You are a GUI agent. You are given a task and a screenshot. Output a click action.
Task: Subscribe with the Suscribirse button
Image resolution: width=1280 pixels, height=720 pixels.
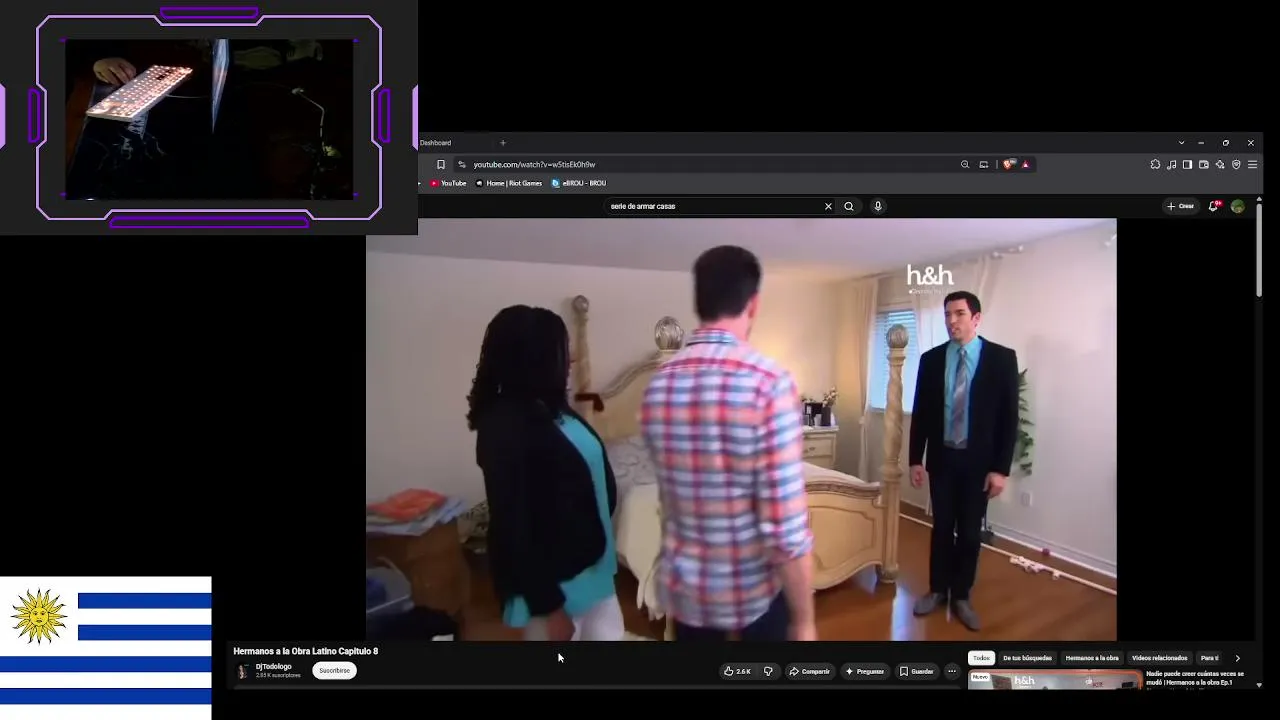pyautogui.click(x=334, y=671)
